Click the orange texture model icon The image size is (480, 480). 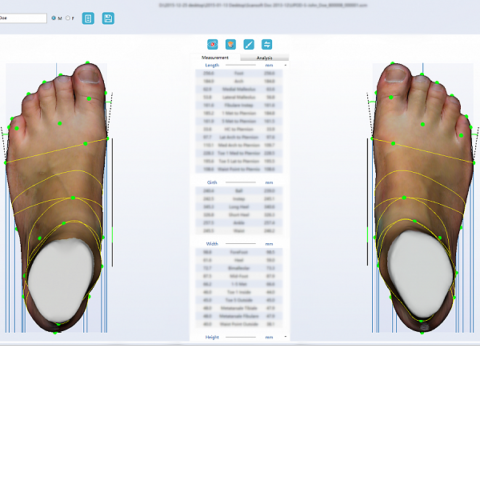(x=231, y=44)
